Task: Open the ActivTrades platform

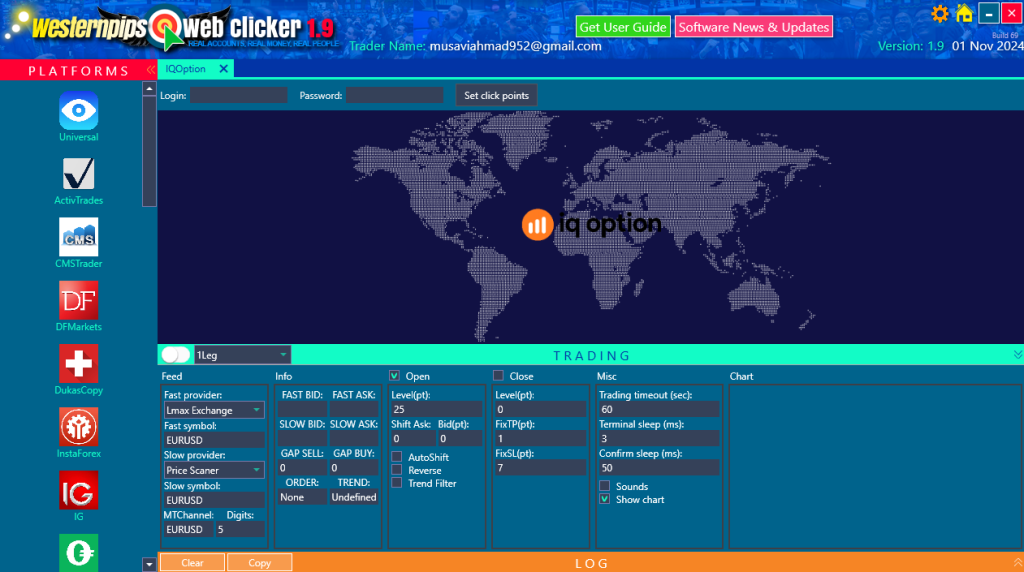Action: point(78,174)
